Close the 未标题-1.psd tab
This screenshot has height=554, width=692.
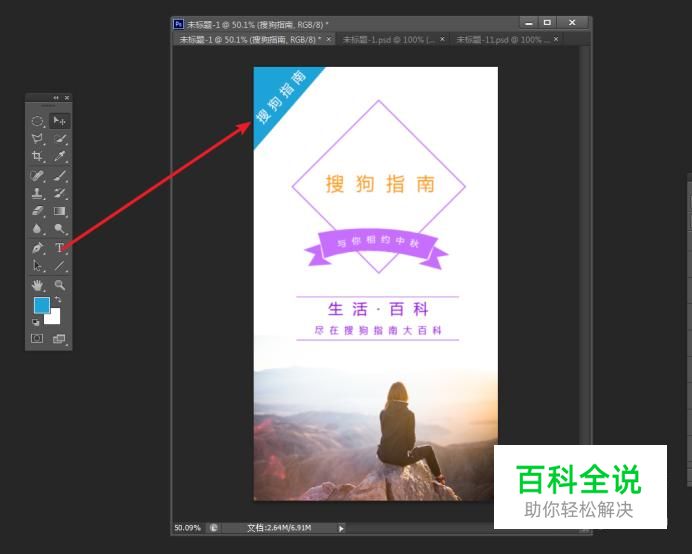pyautogui.click(x=442, y=39)
